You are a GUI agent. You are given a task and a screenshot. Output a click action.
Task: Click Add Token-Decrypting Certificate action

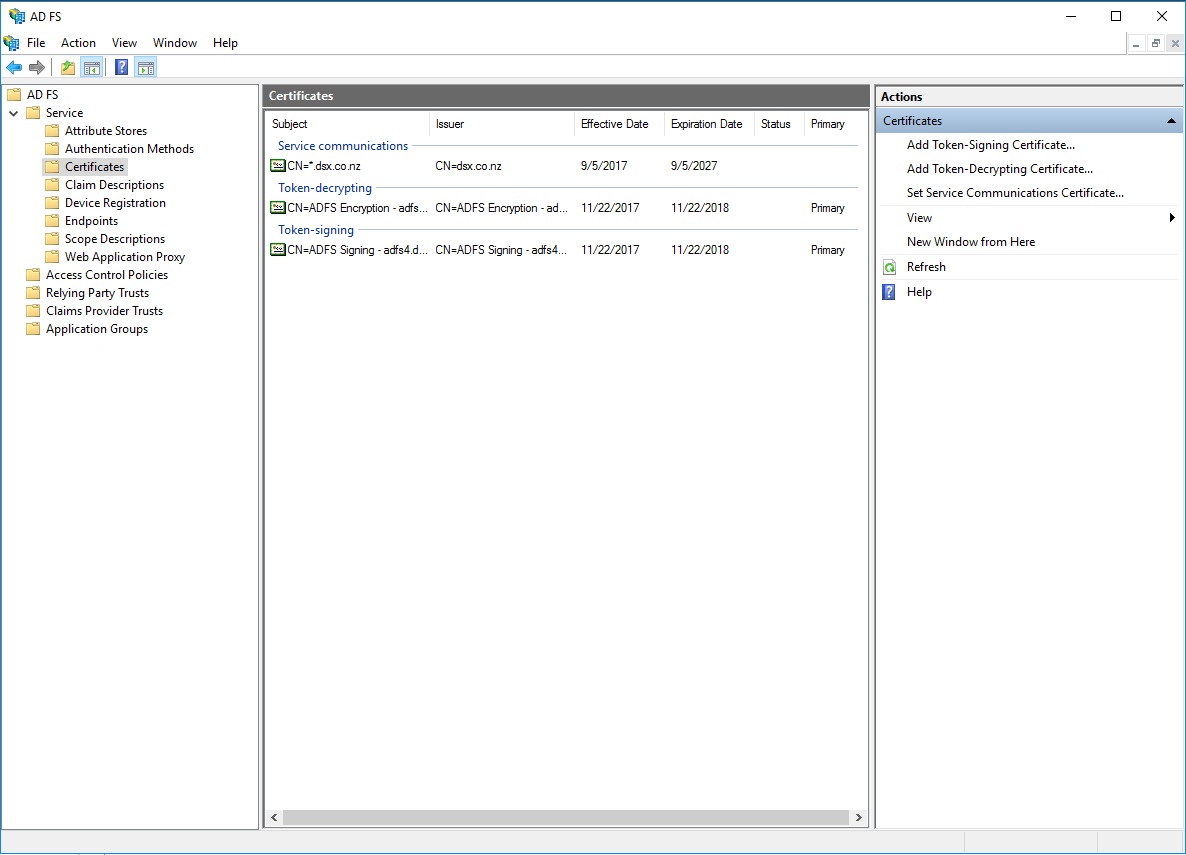click(x=1000, y=169)
